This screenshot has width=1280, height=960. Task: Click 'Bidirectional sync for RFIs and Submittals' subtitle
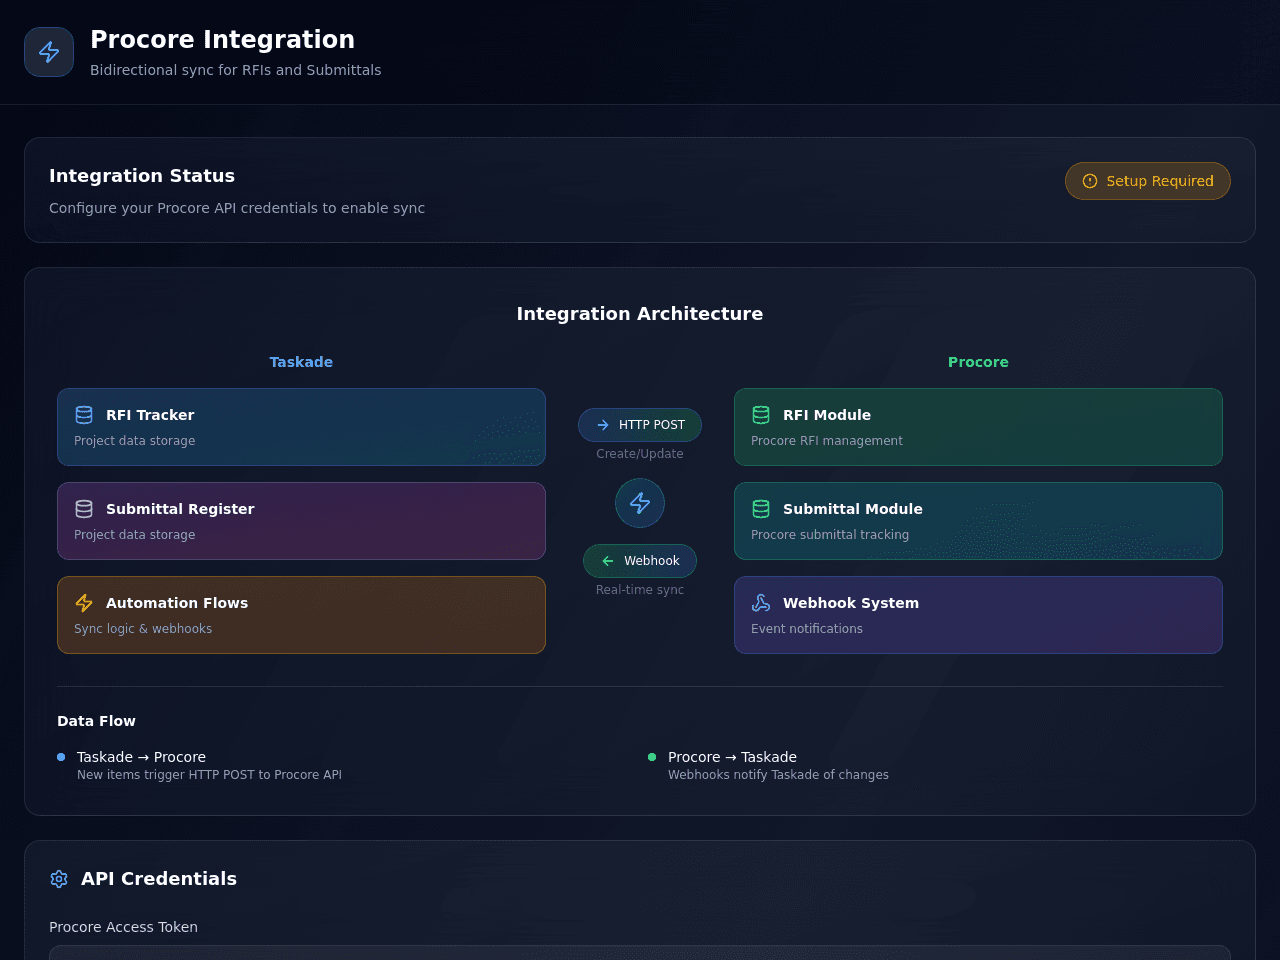(x=235, y=70)
